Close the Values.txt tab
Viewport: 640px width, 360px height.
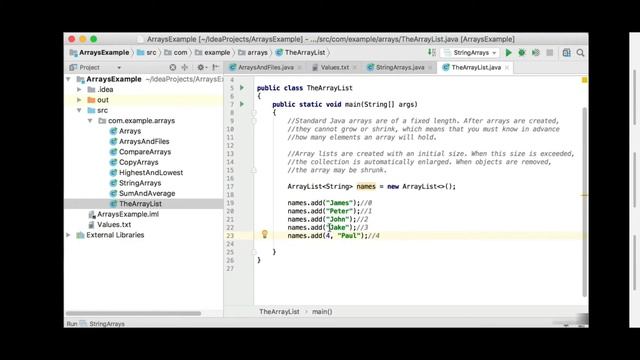355,68
